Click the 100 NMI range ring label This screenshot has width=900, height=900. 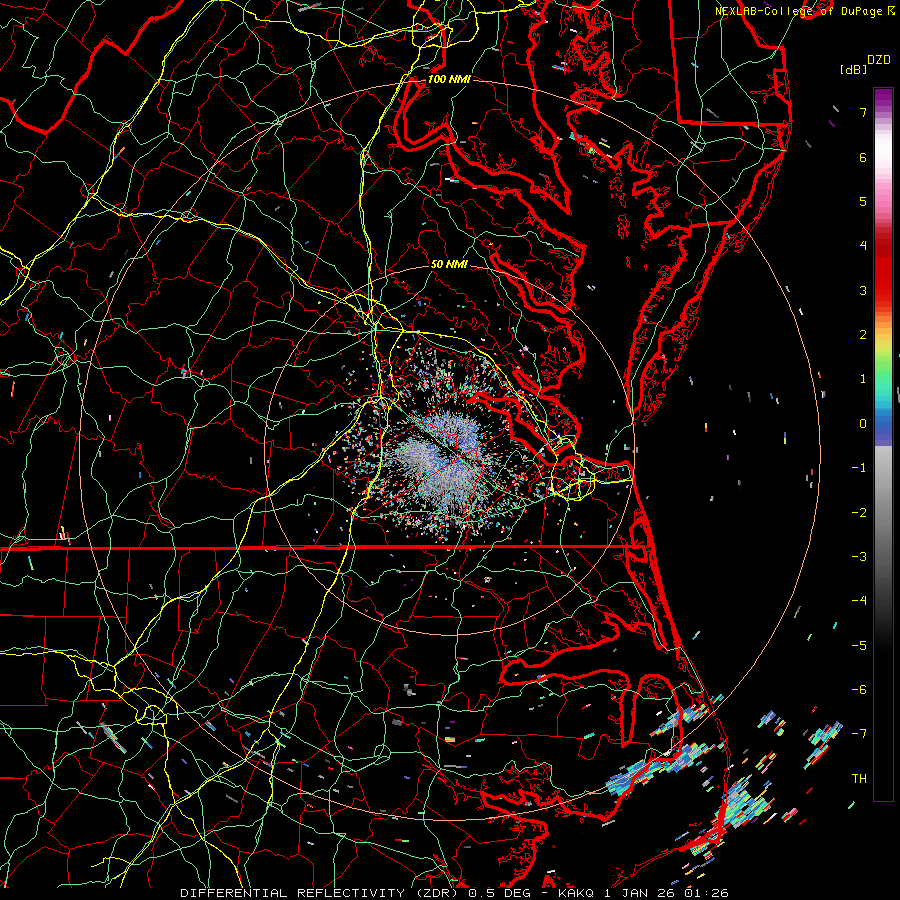pyautogui.click(x=449, y=79)
